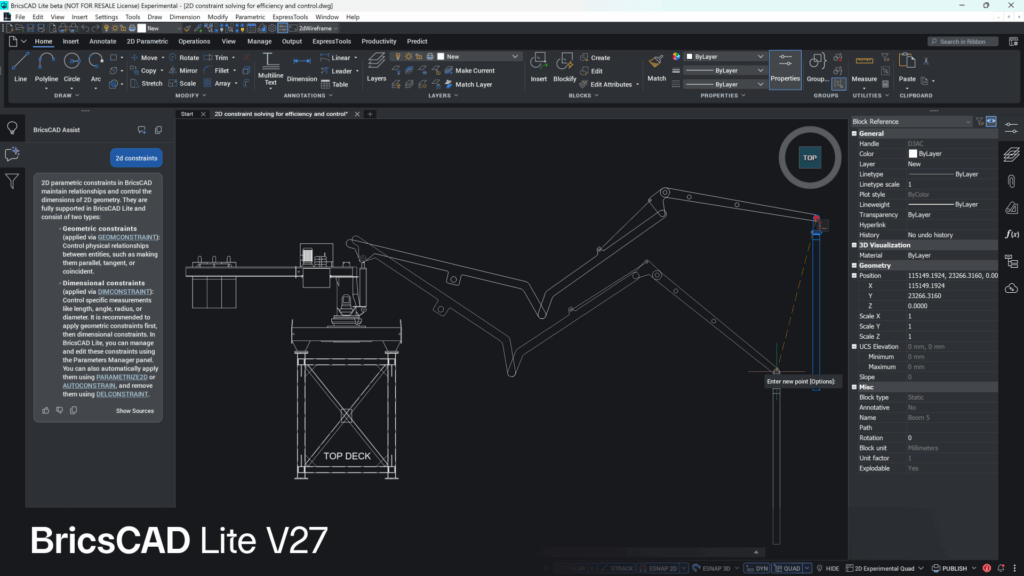
Task: Open the f(x) parameters panel icon
Action: (1012, 234)
